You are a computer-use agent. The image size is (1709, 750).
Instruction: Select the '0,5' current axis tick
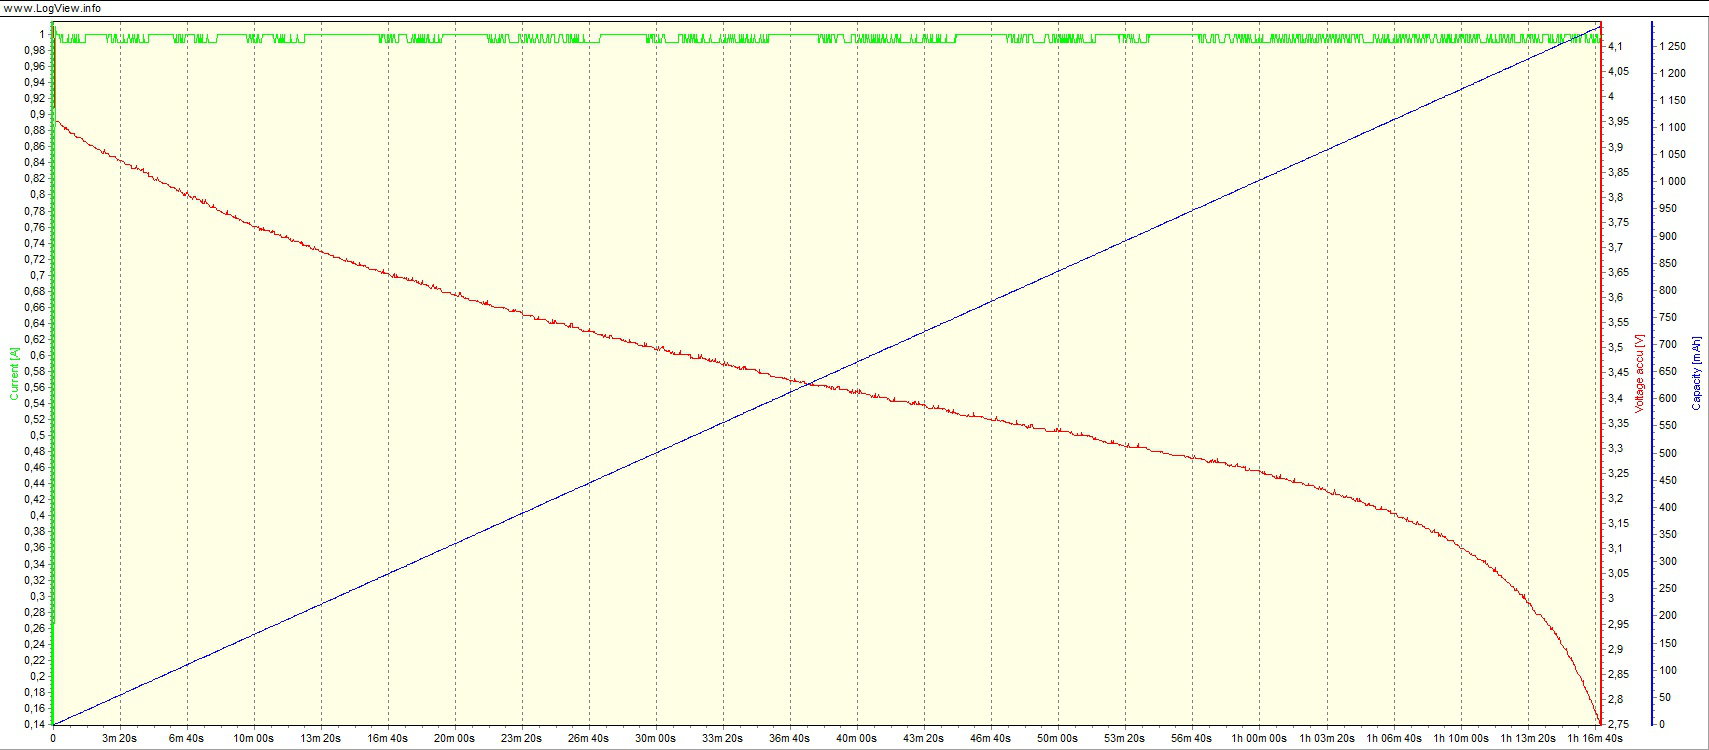[x=37, y=435]
